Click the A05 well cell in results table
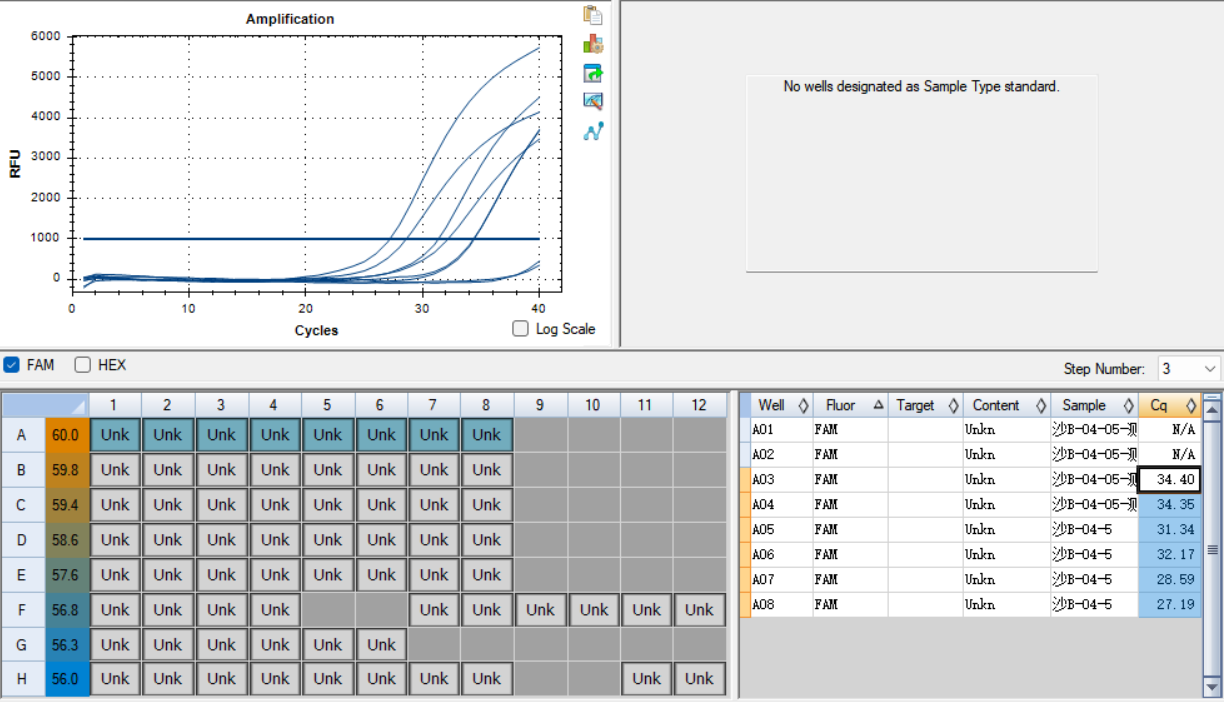Viewport: 1224px width, 702px height. coord(781,530)
